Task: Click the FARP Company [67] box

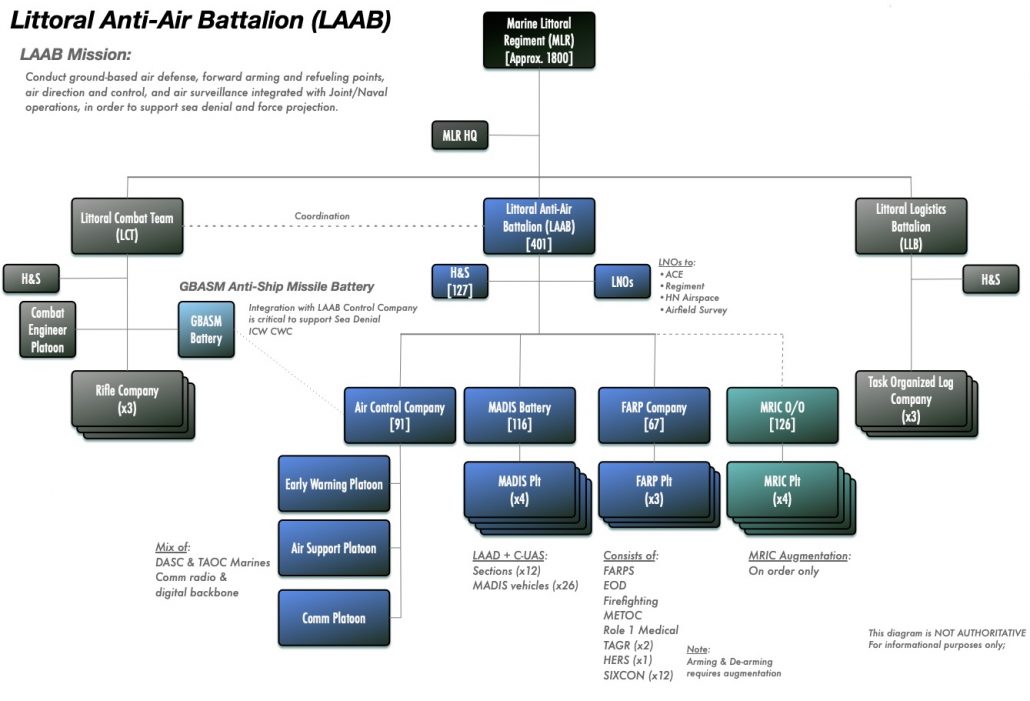Action: (653, 415)
